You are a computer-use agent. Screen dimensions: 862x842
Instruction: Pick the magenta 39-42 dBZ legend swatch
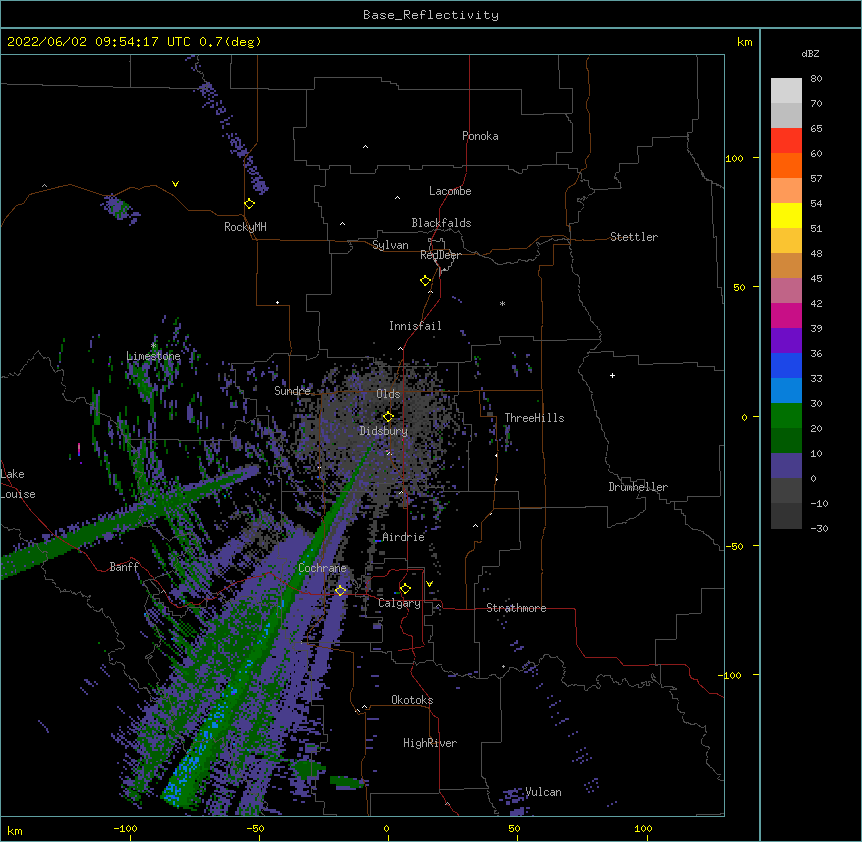(x=786, y=315)
